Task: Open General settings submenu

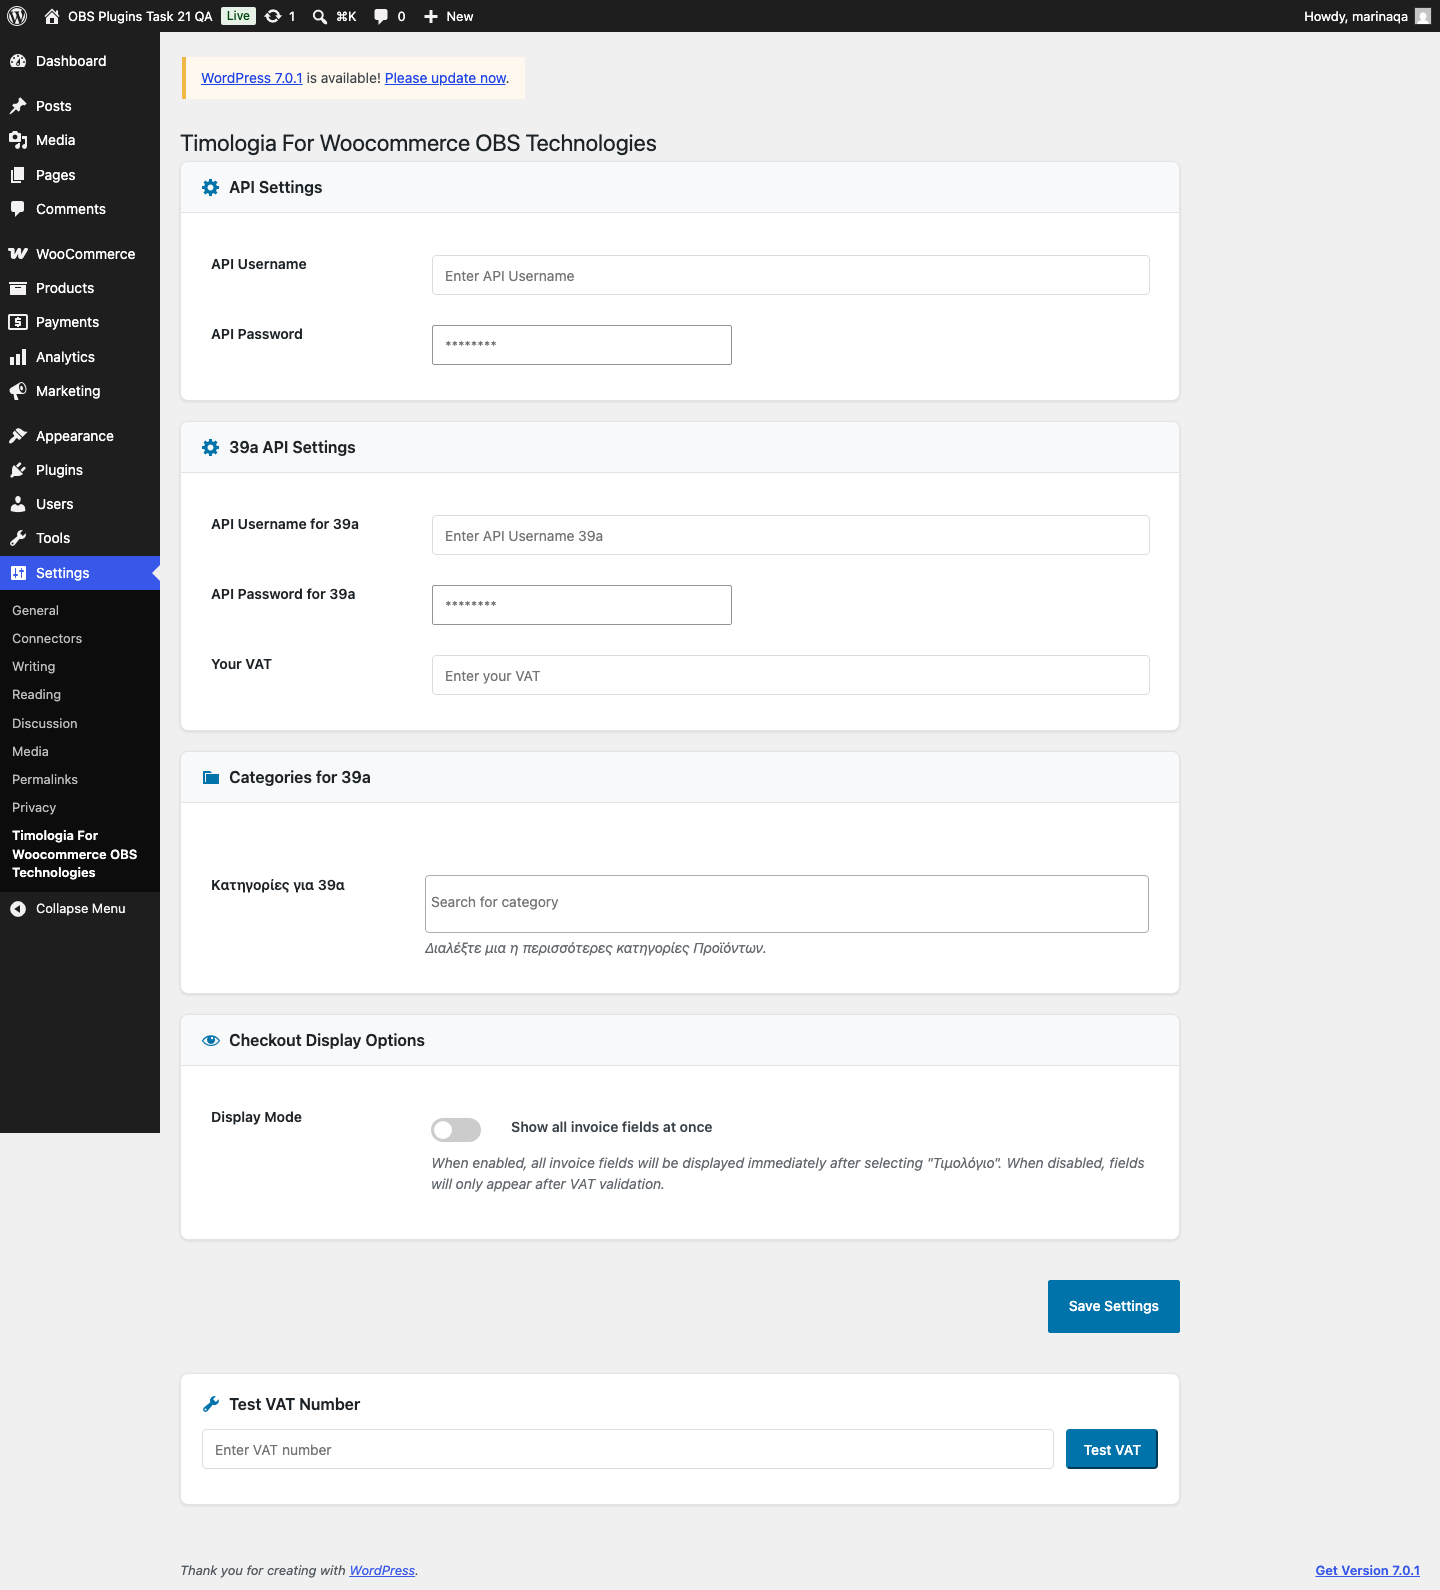Action: coord(35,610)
